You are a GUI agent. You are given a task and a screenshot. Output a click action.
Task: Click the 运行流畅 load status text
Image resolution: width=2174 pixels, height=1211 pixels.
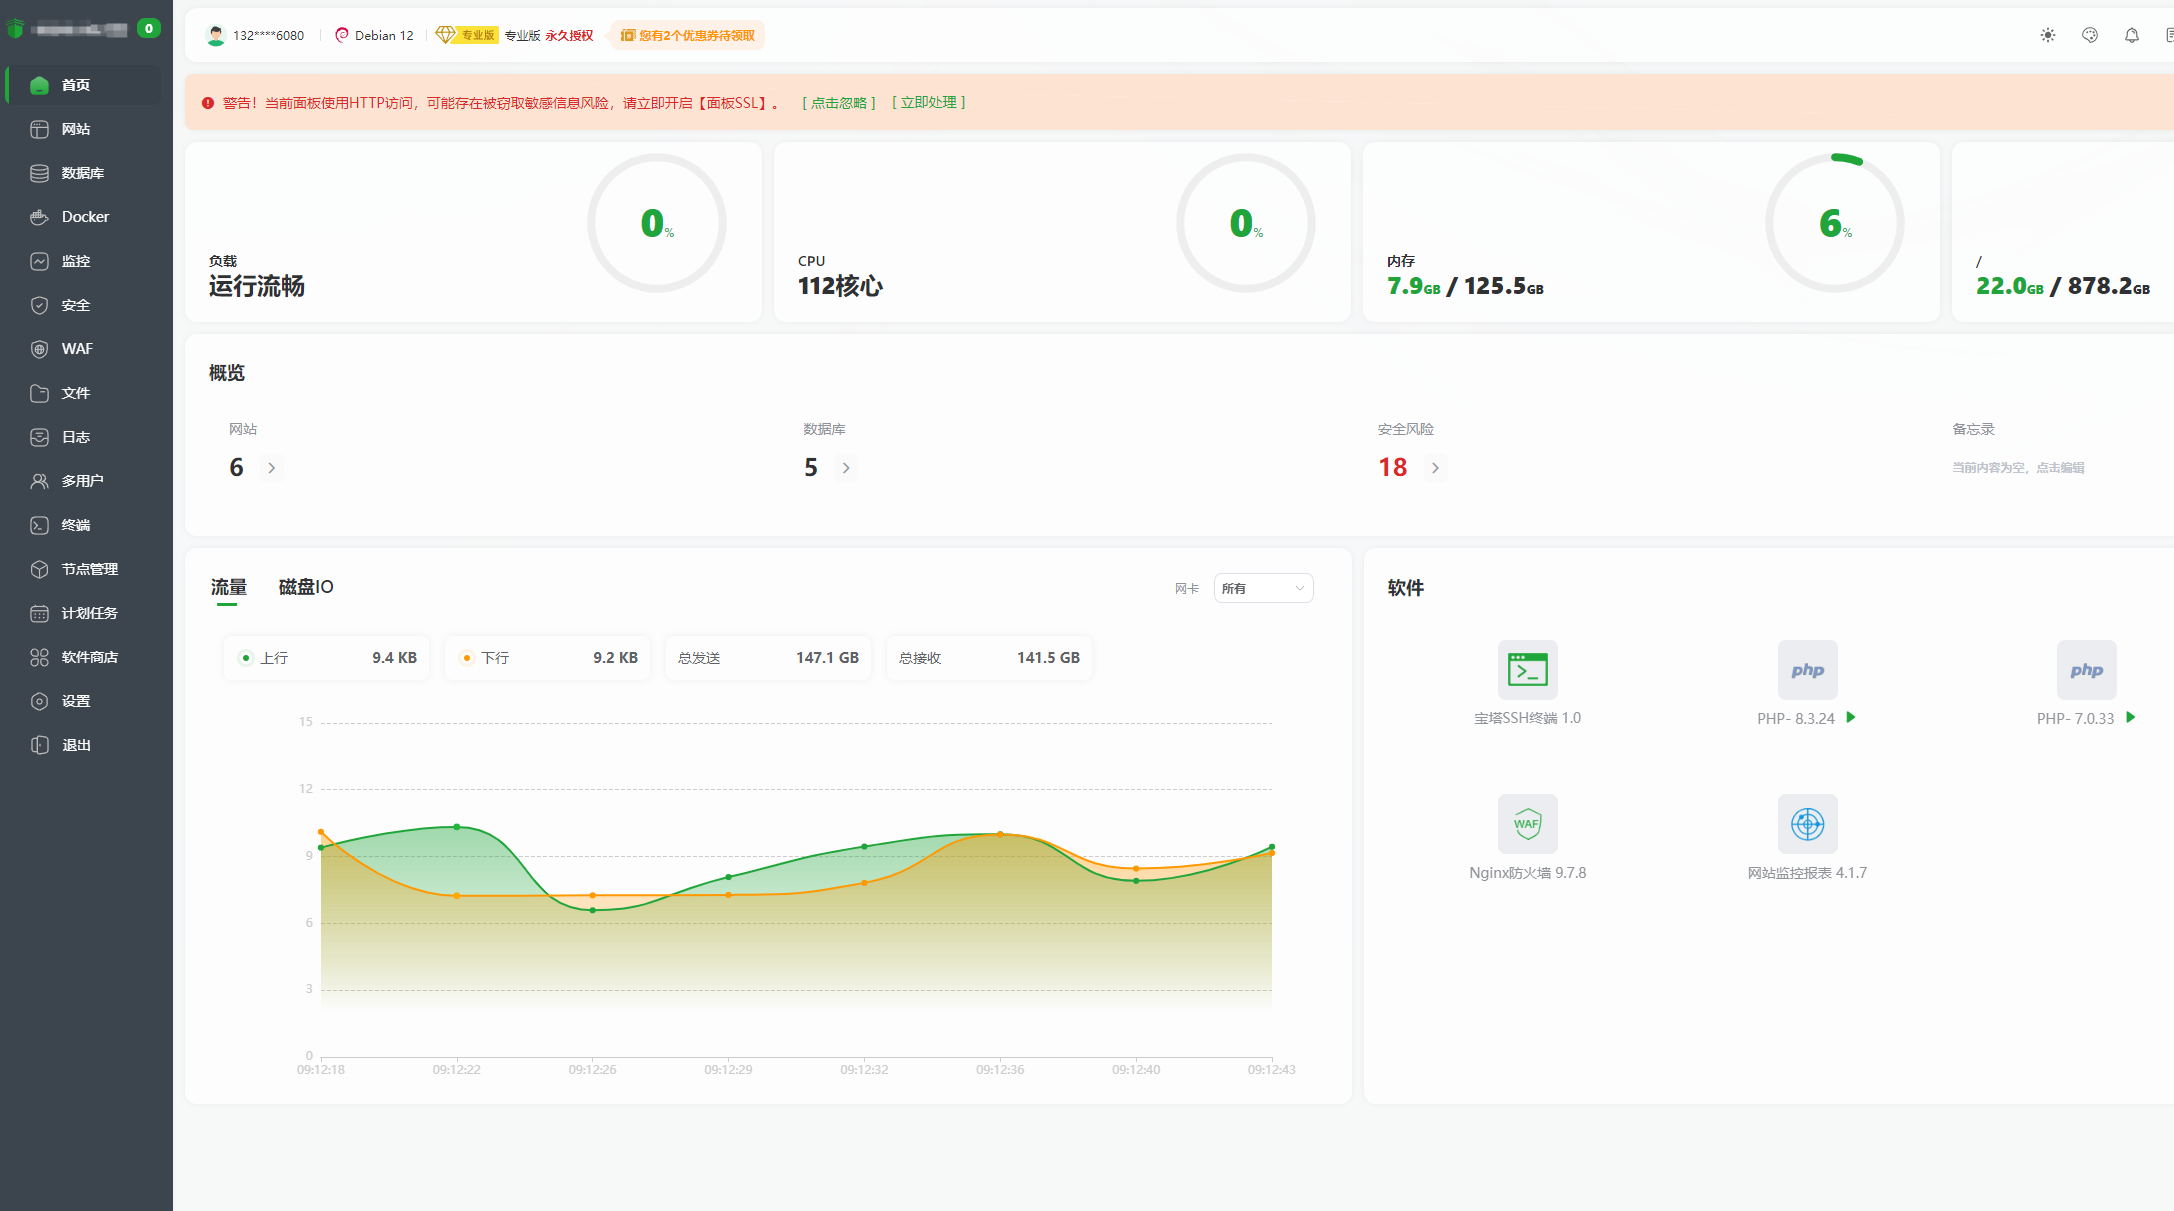pos(257,286)
